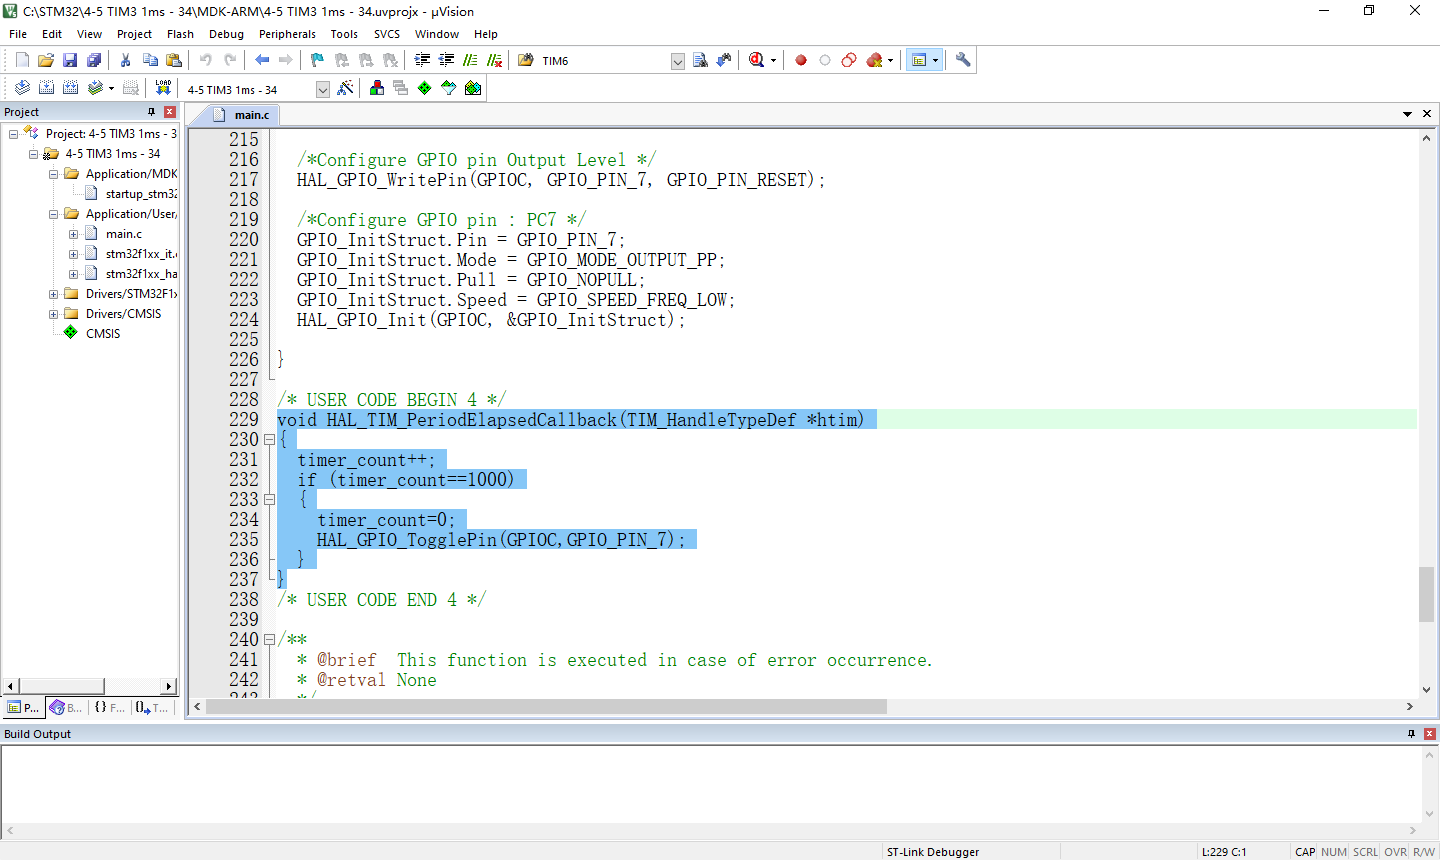
Task: Click the Save file icon
Action: (70, 60)
